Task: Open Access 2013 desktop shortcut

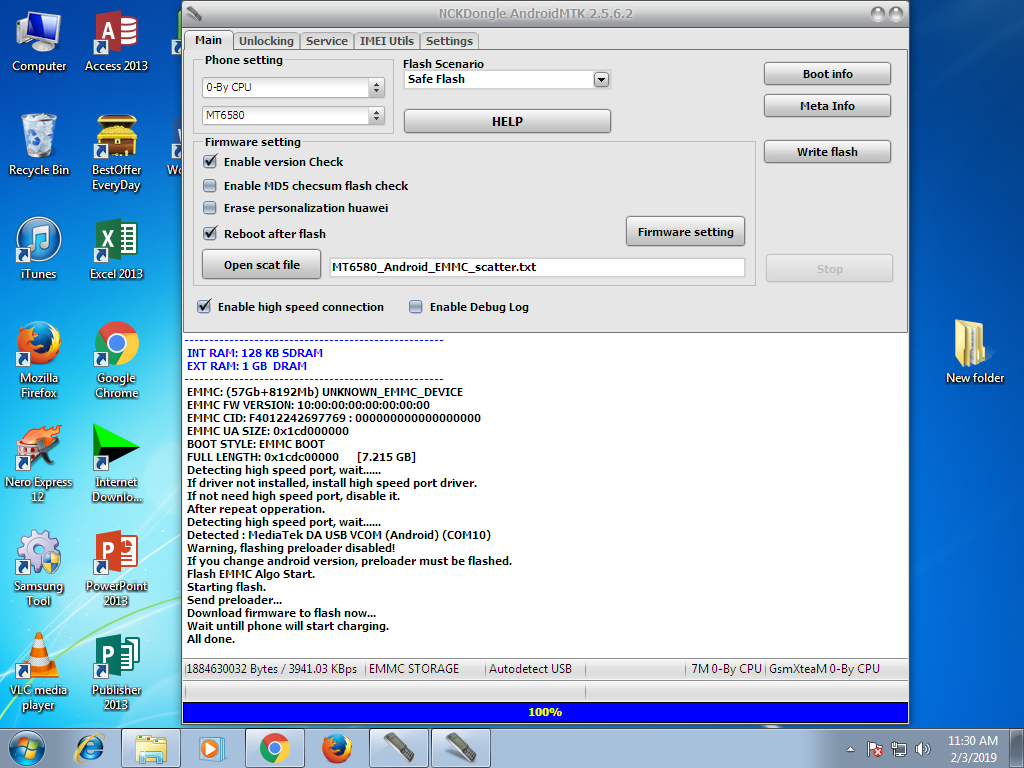Action: pos(116,42)
